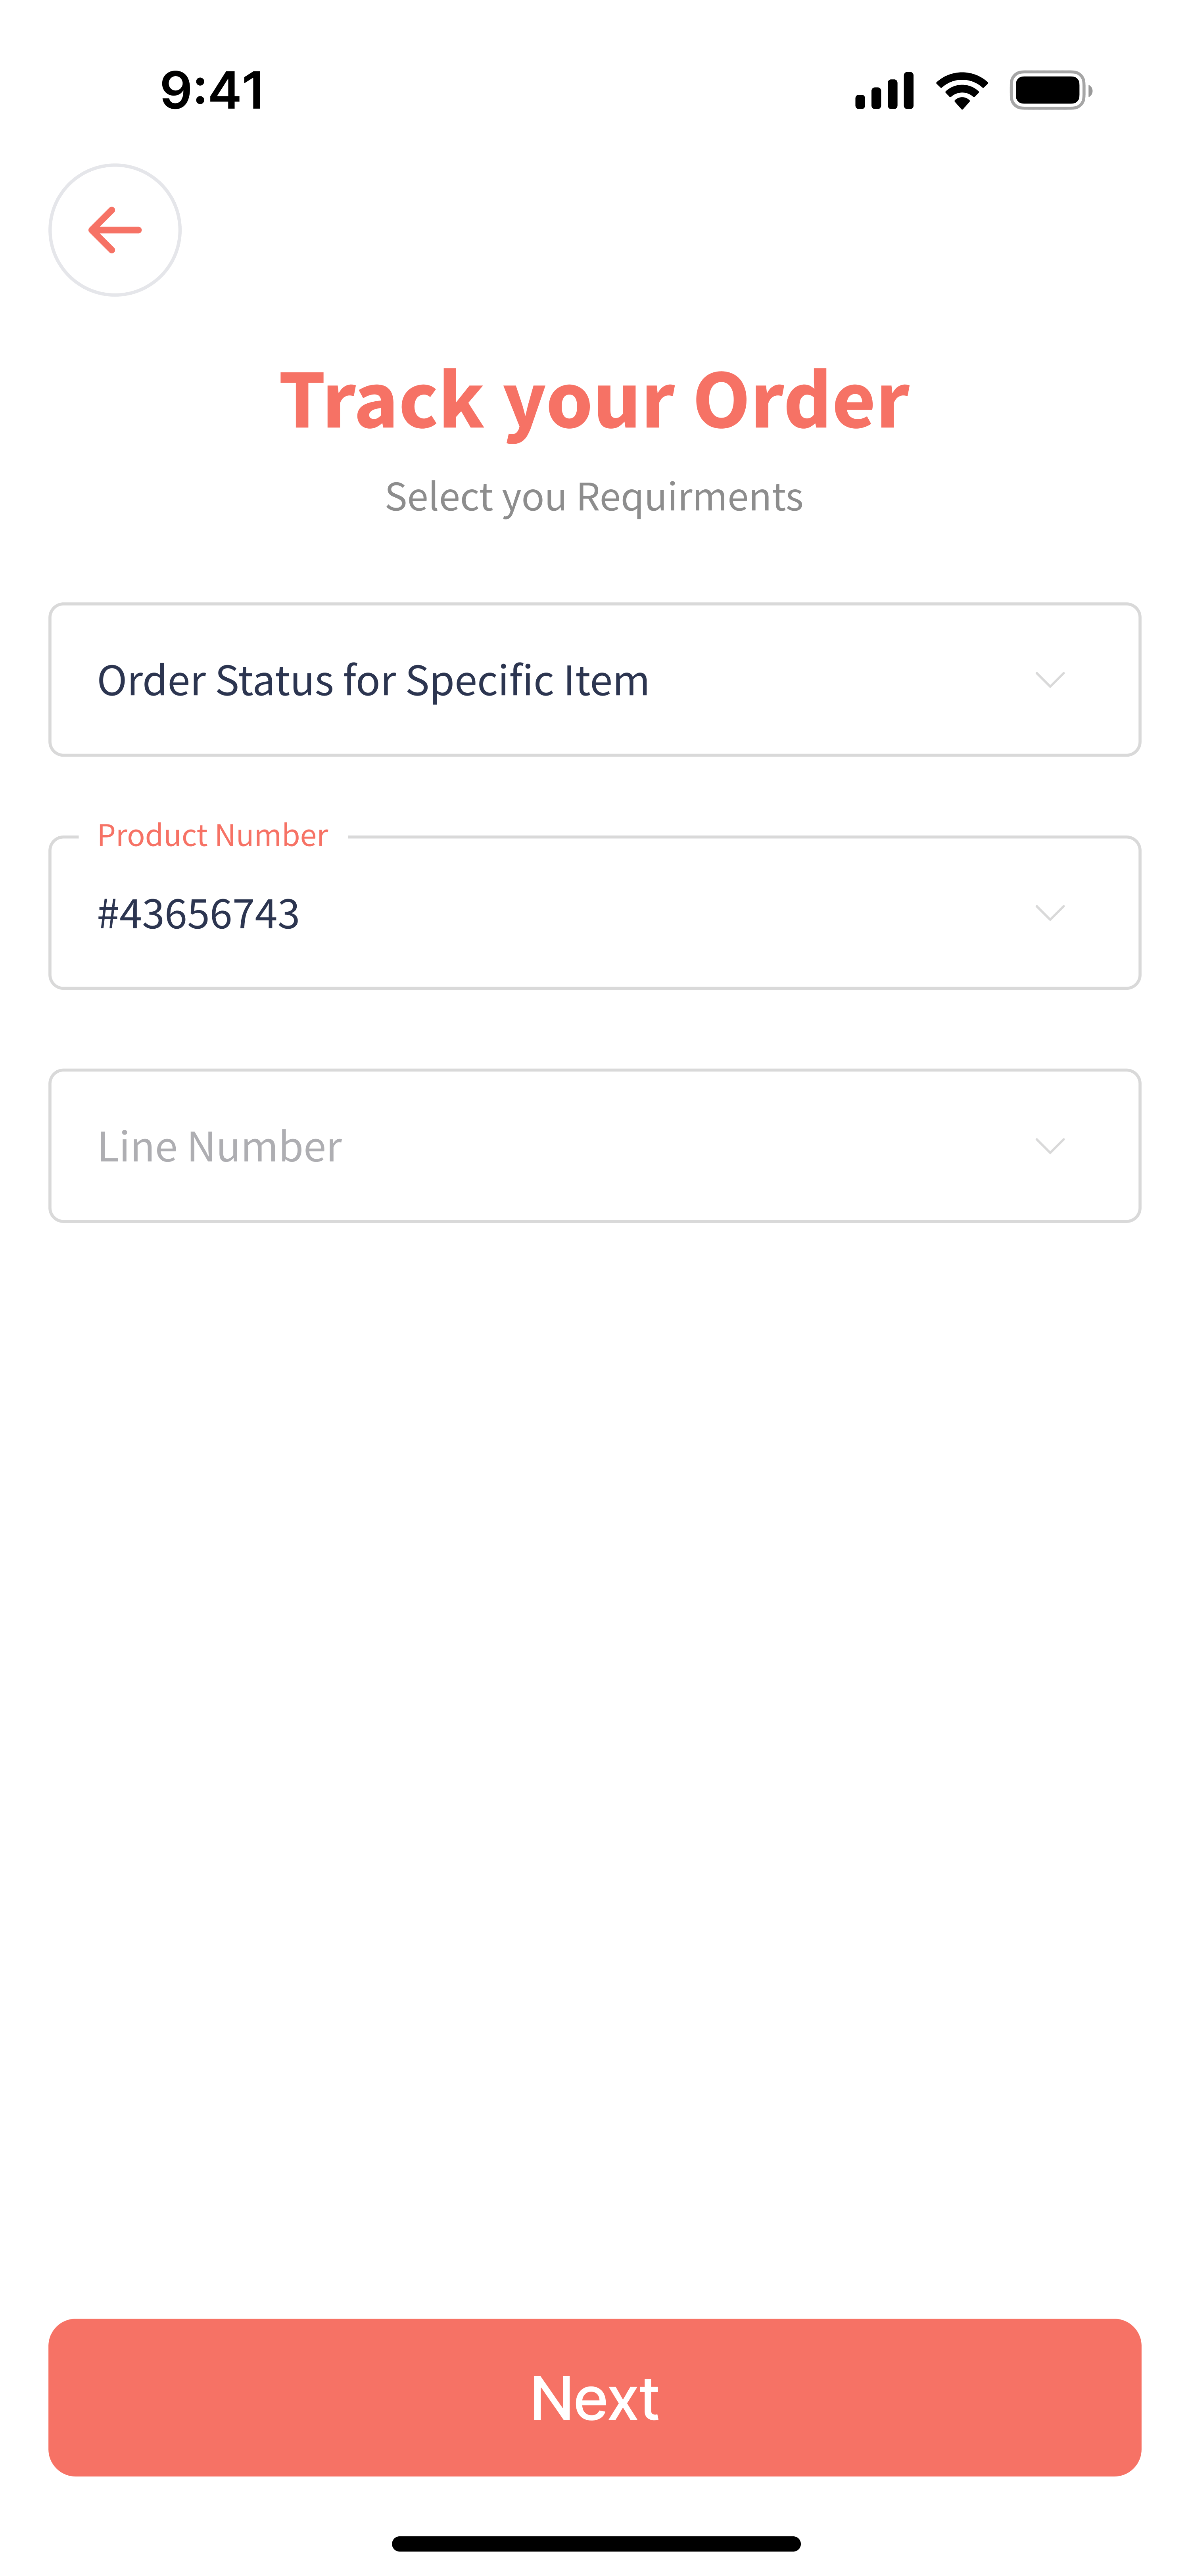The width and height of the screenshot is (1190, 2576).
Task: Tap the chevron icon beside #43656743
Action: (x=1049, y=913)
